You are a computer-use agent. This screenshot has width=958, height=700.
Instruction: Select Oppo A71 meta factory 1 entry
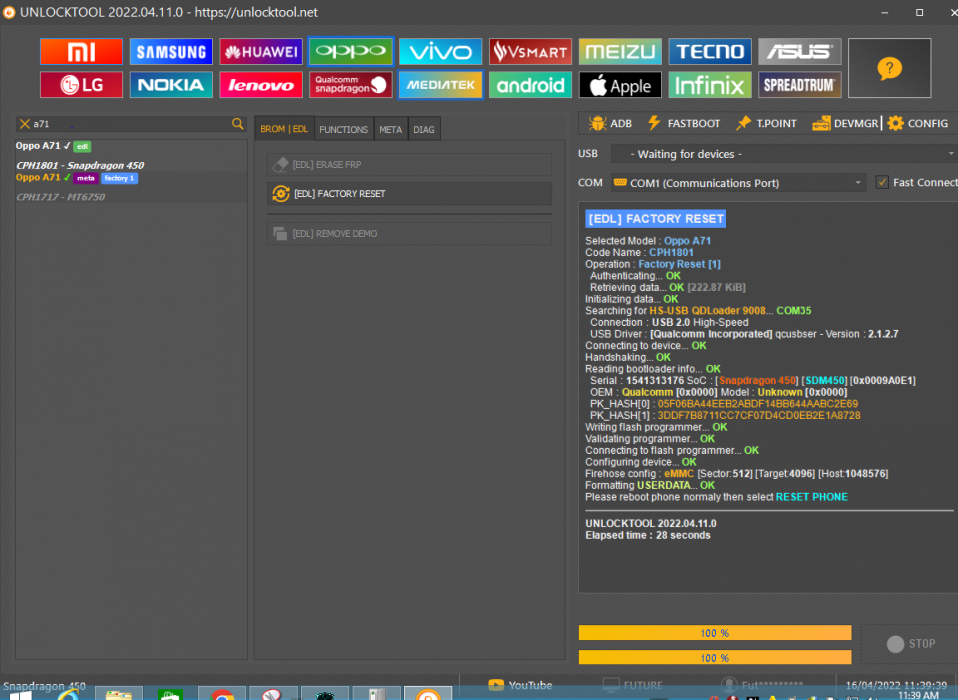point(77,178)
